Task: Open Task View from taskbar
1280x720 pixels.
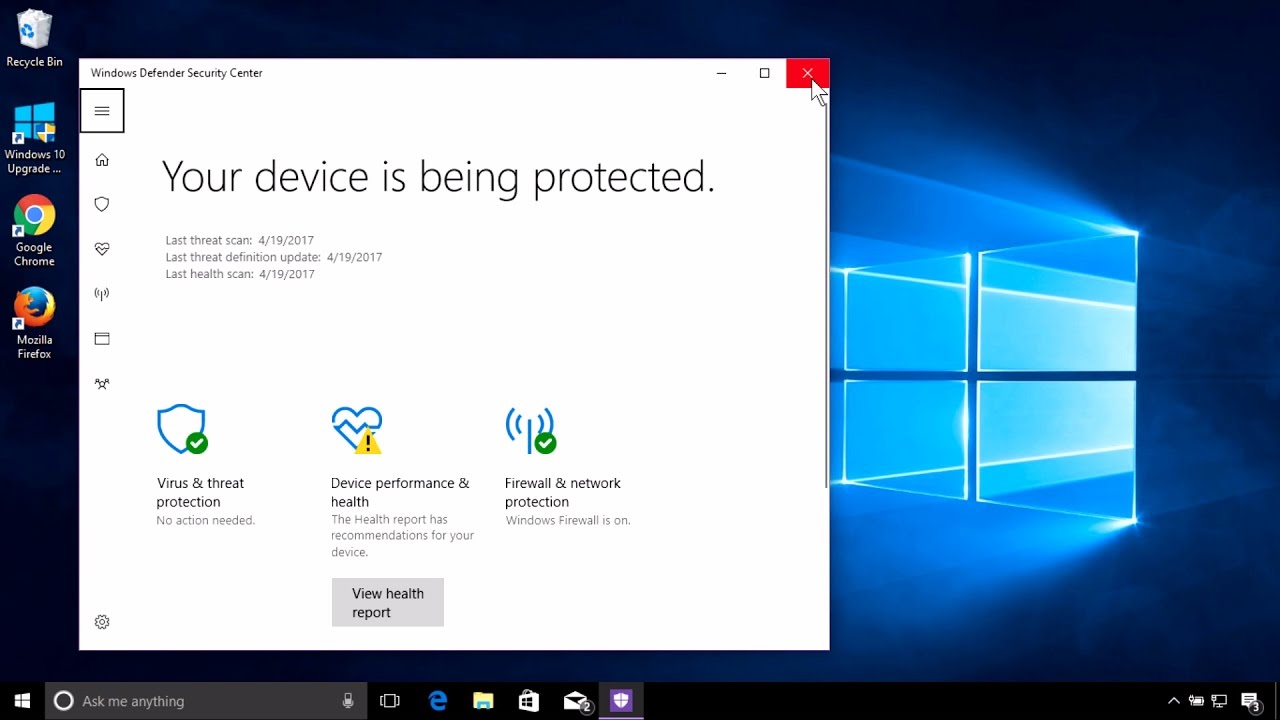Action: (x=390, y=700)
